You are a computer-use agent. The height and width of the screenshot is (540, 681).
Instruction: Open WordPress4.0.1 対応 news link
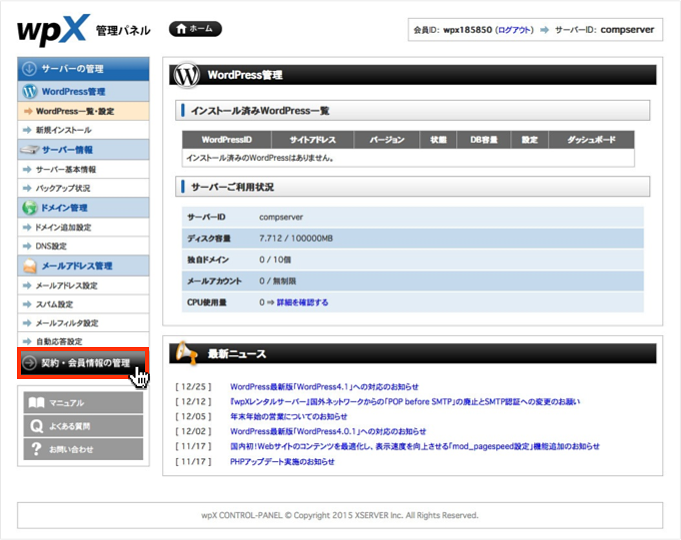[328, 431]
